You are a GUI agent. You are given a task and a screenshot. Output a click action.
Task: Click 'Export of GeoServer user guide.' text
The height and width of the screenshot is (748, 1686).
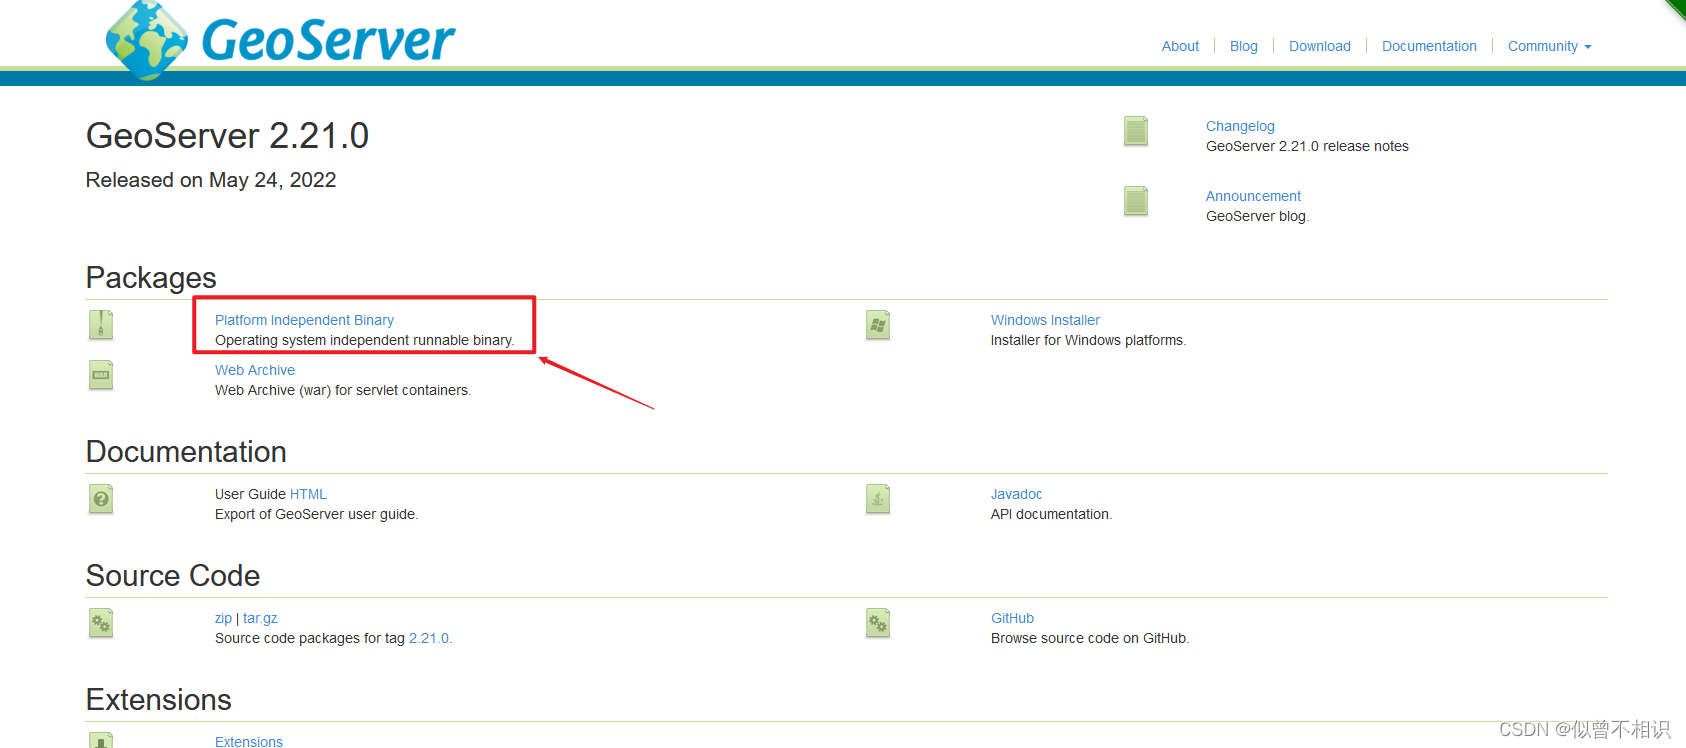tap(317, 514)
